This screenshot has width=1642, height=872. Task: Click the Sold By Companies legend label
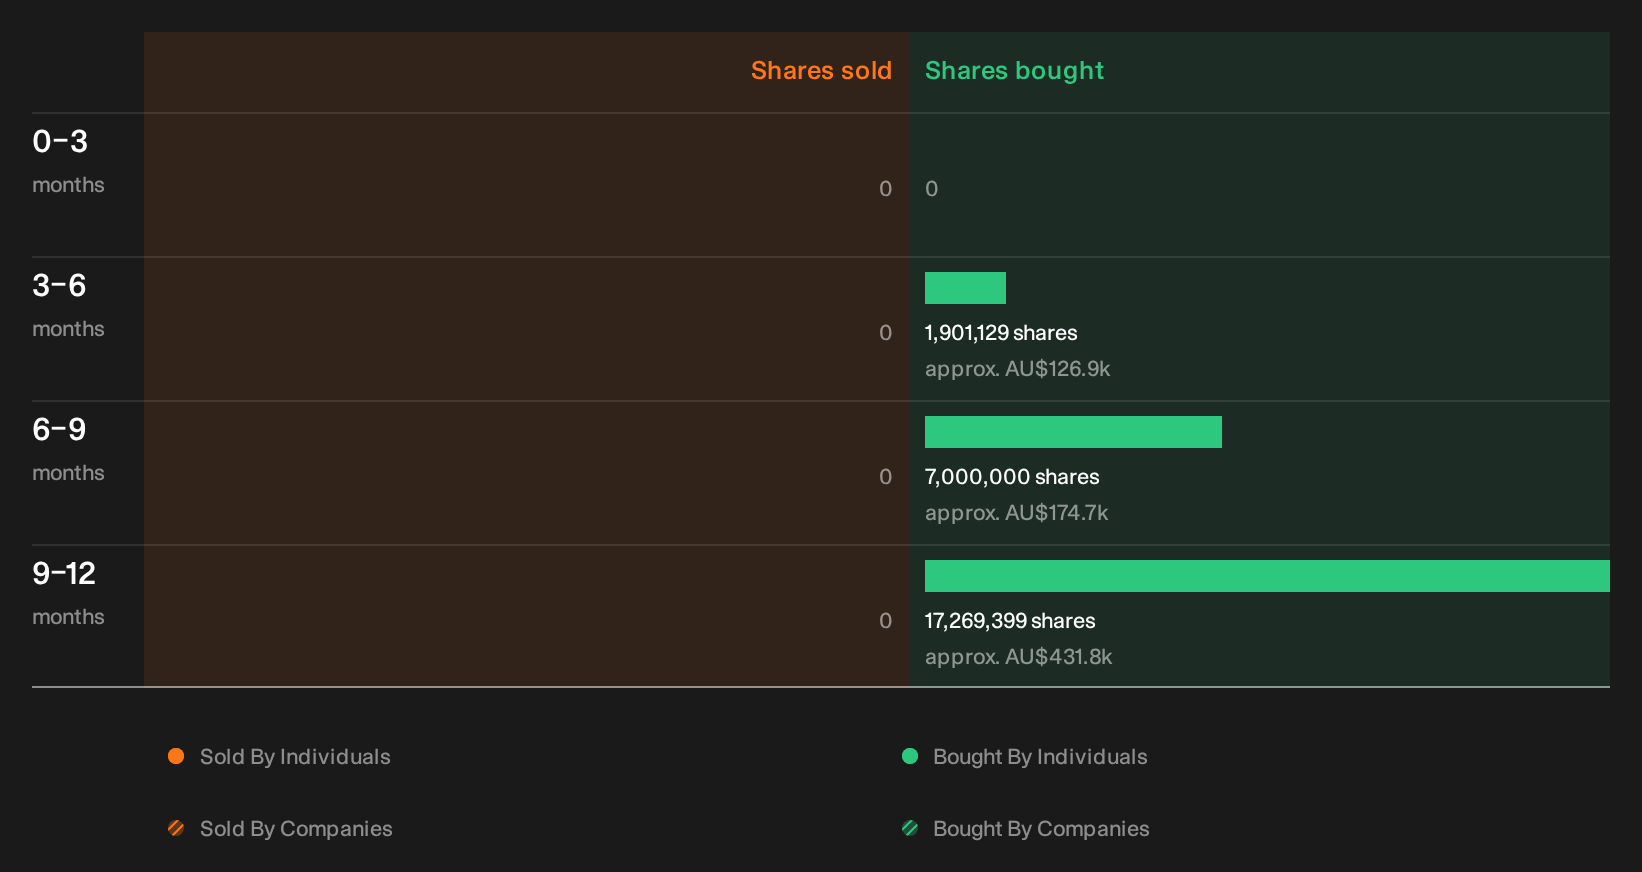pyautogui.click(x=296, y=829)
